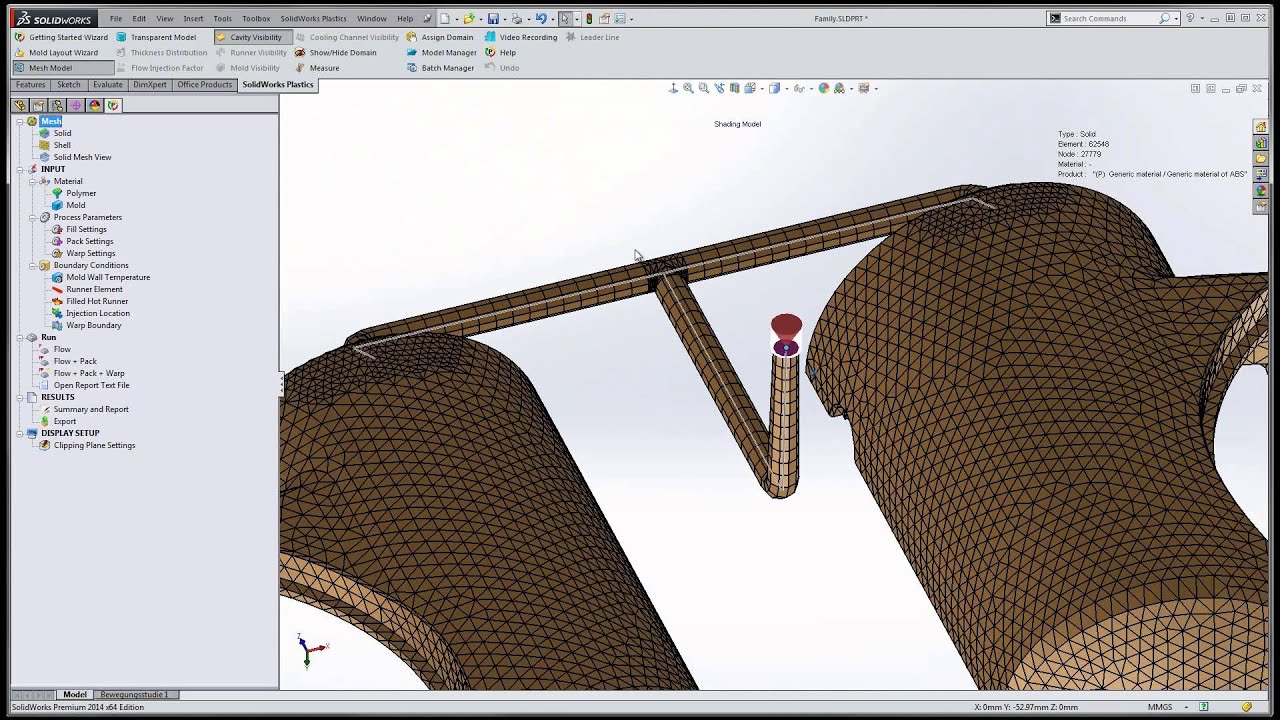Open the ConfigurationManager tab icon

(x=57, y=105)
